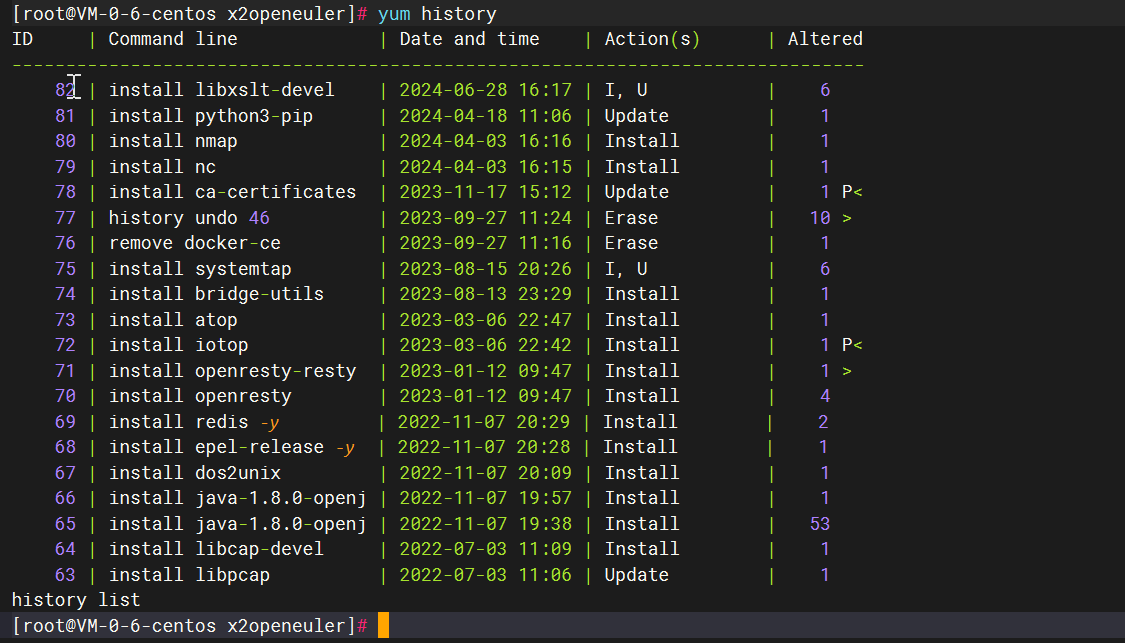The height and width of the screenshot is (643, 1125).
Task: Click the Altered column header
Action: pyautogui.click(x=825, y=39)
